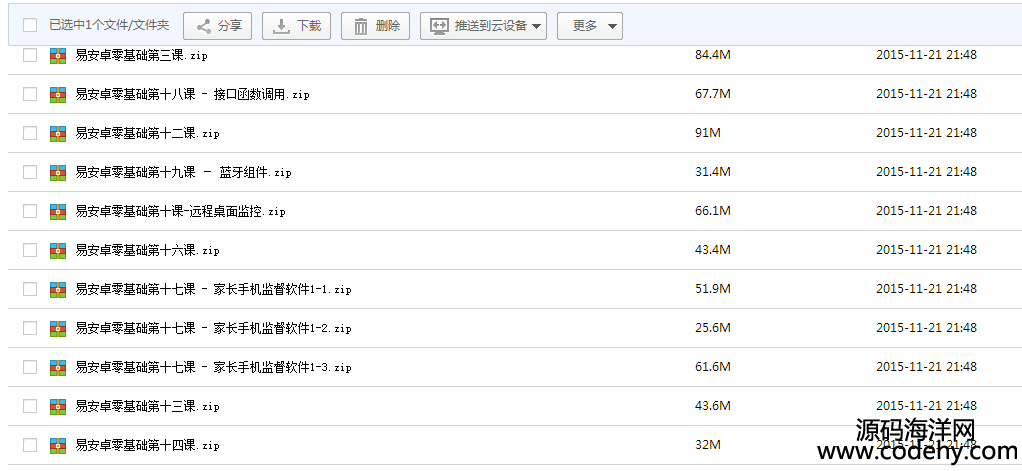
Task: Open the 第十课-远程桌面监控.zip file name
Action: (181, 212)
